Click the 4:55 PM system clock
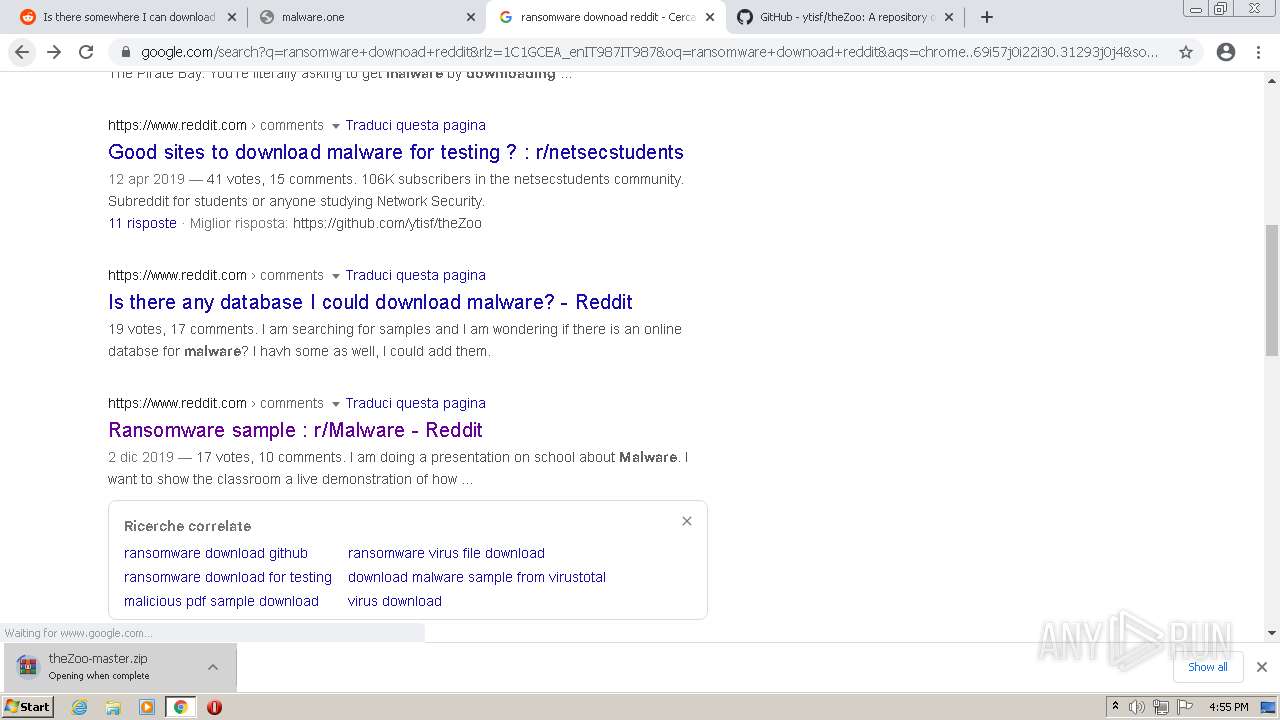The height and width of the screenshot is (720, 1280). [x=1228, y=707]
